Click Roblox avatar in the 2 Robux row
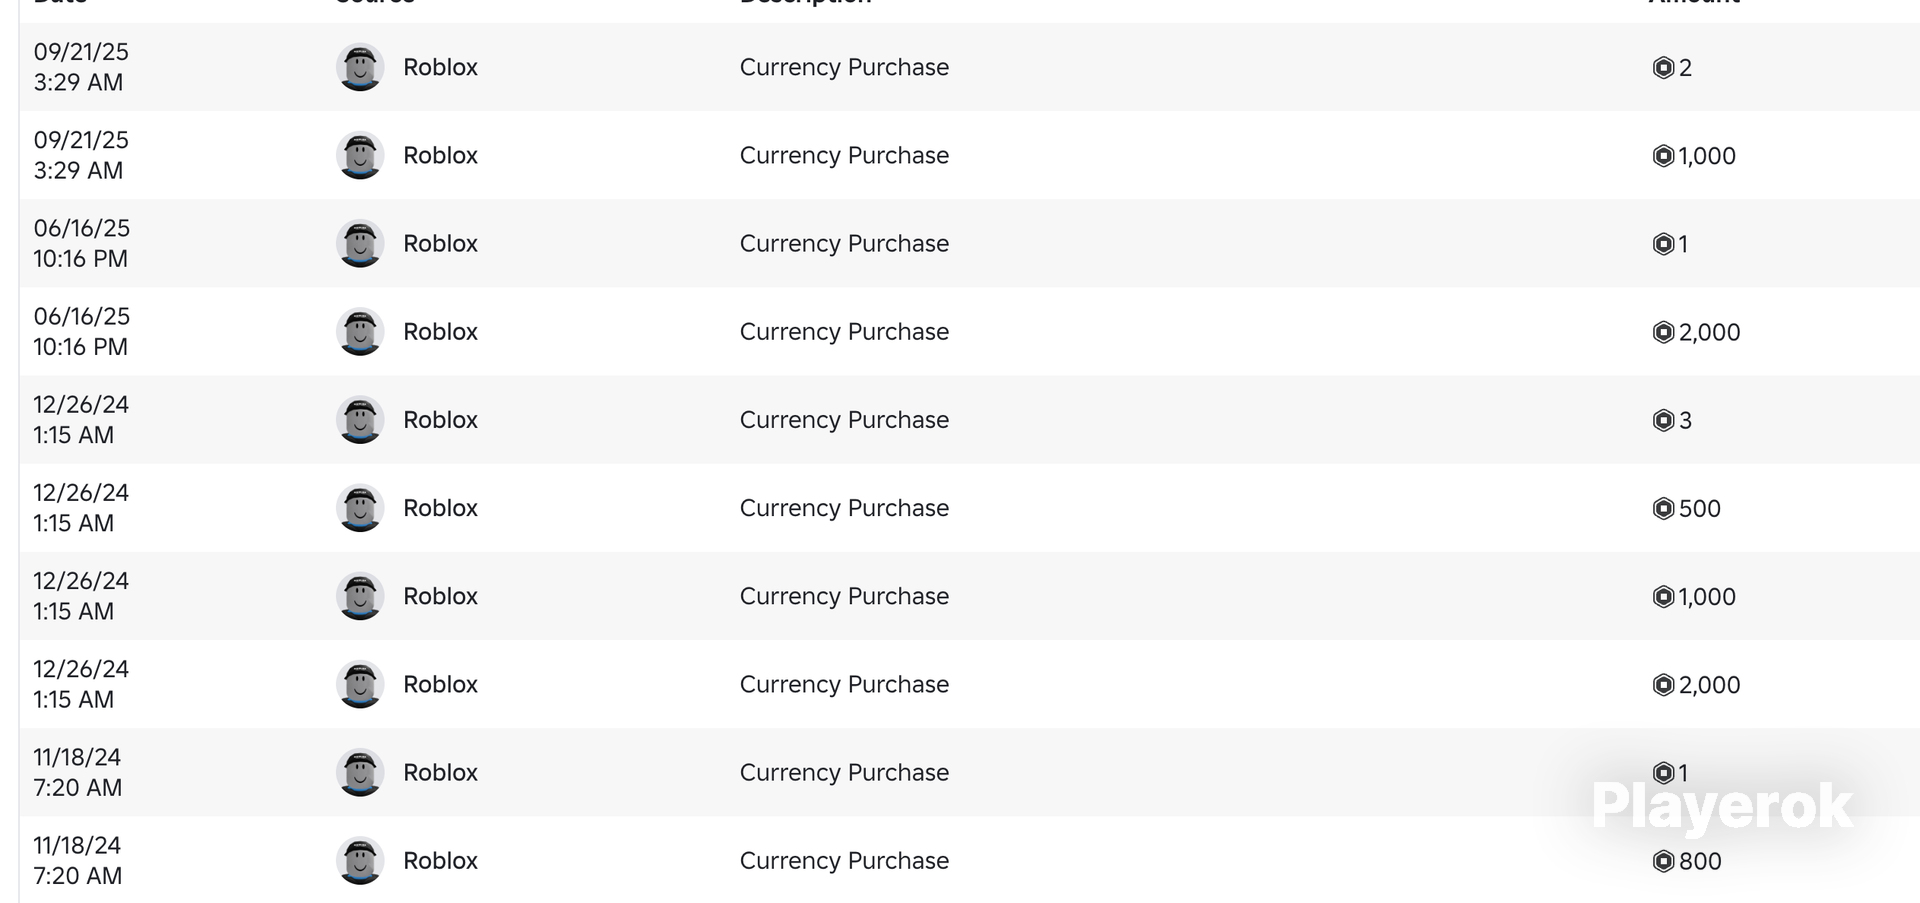Image resolution: width=1920 pixels, height=903 pixels. 360,67
